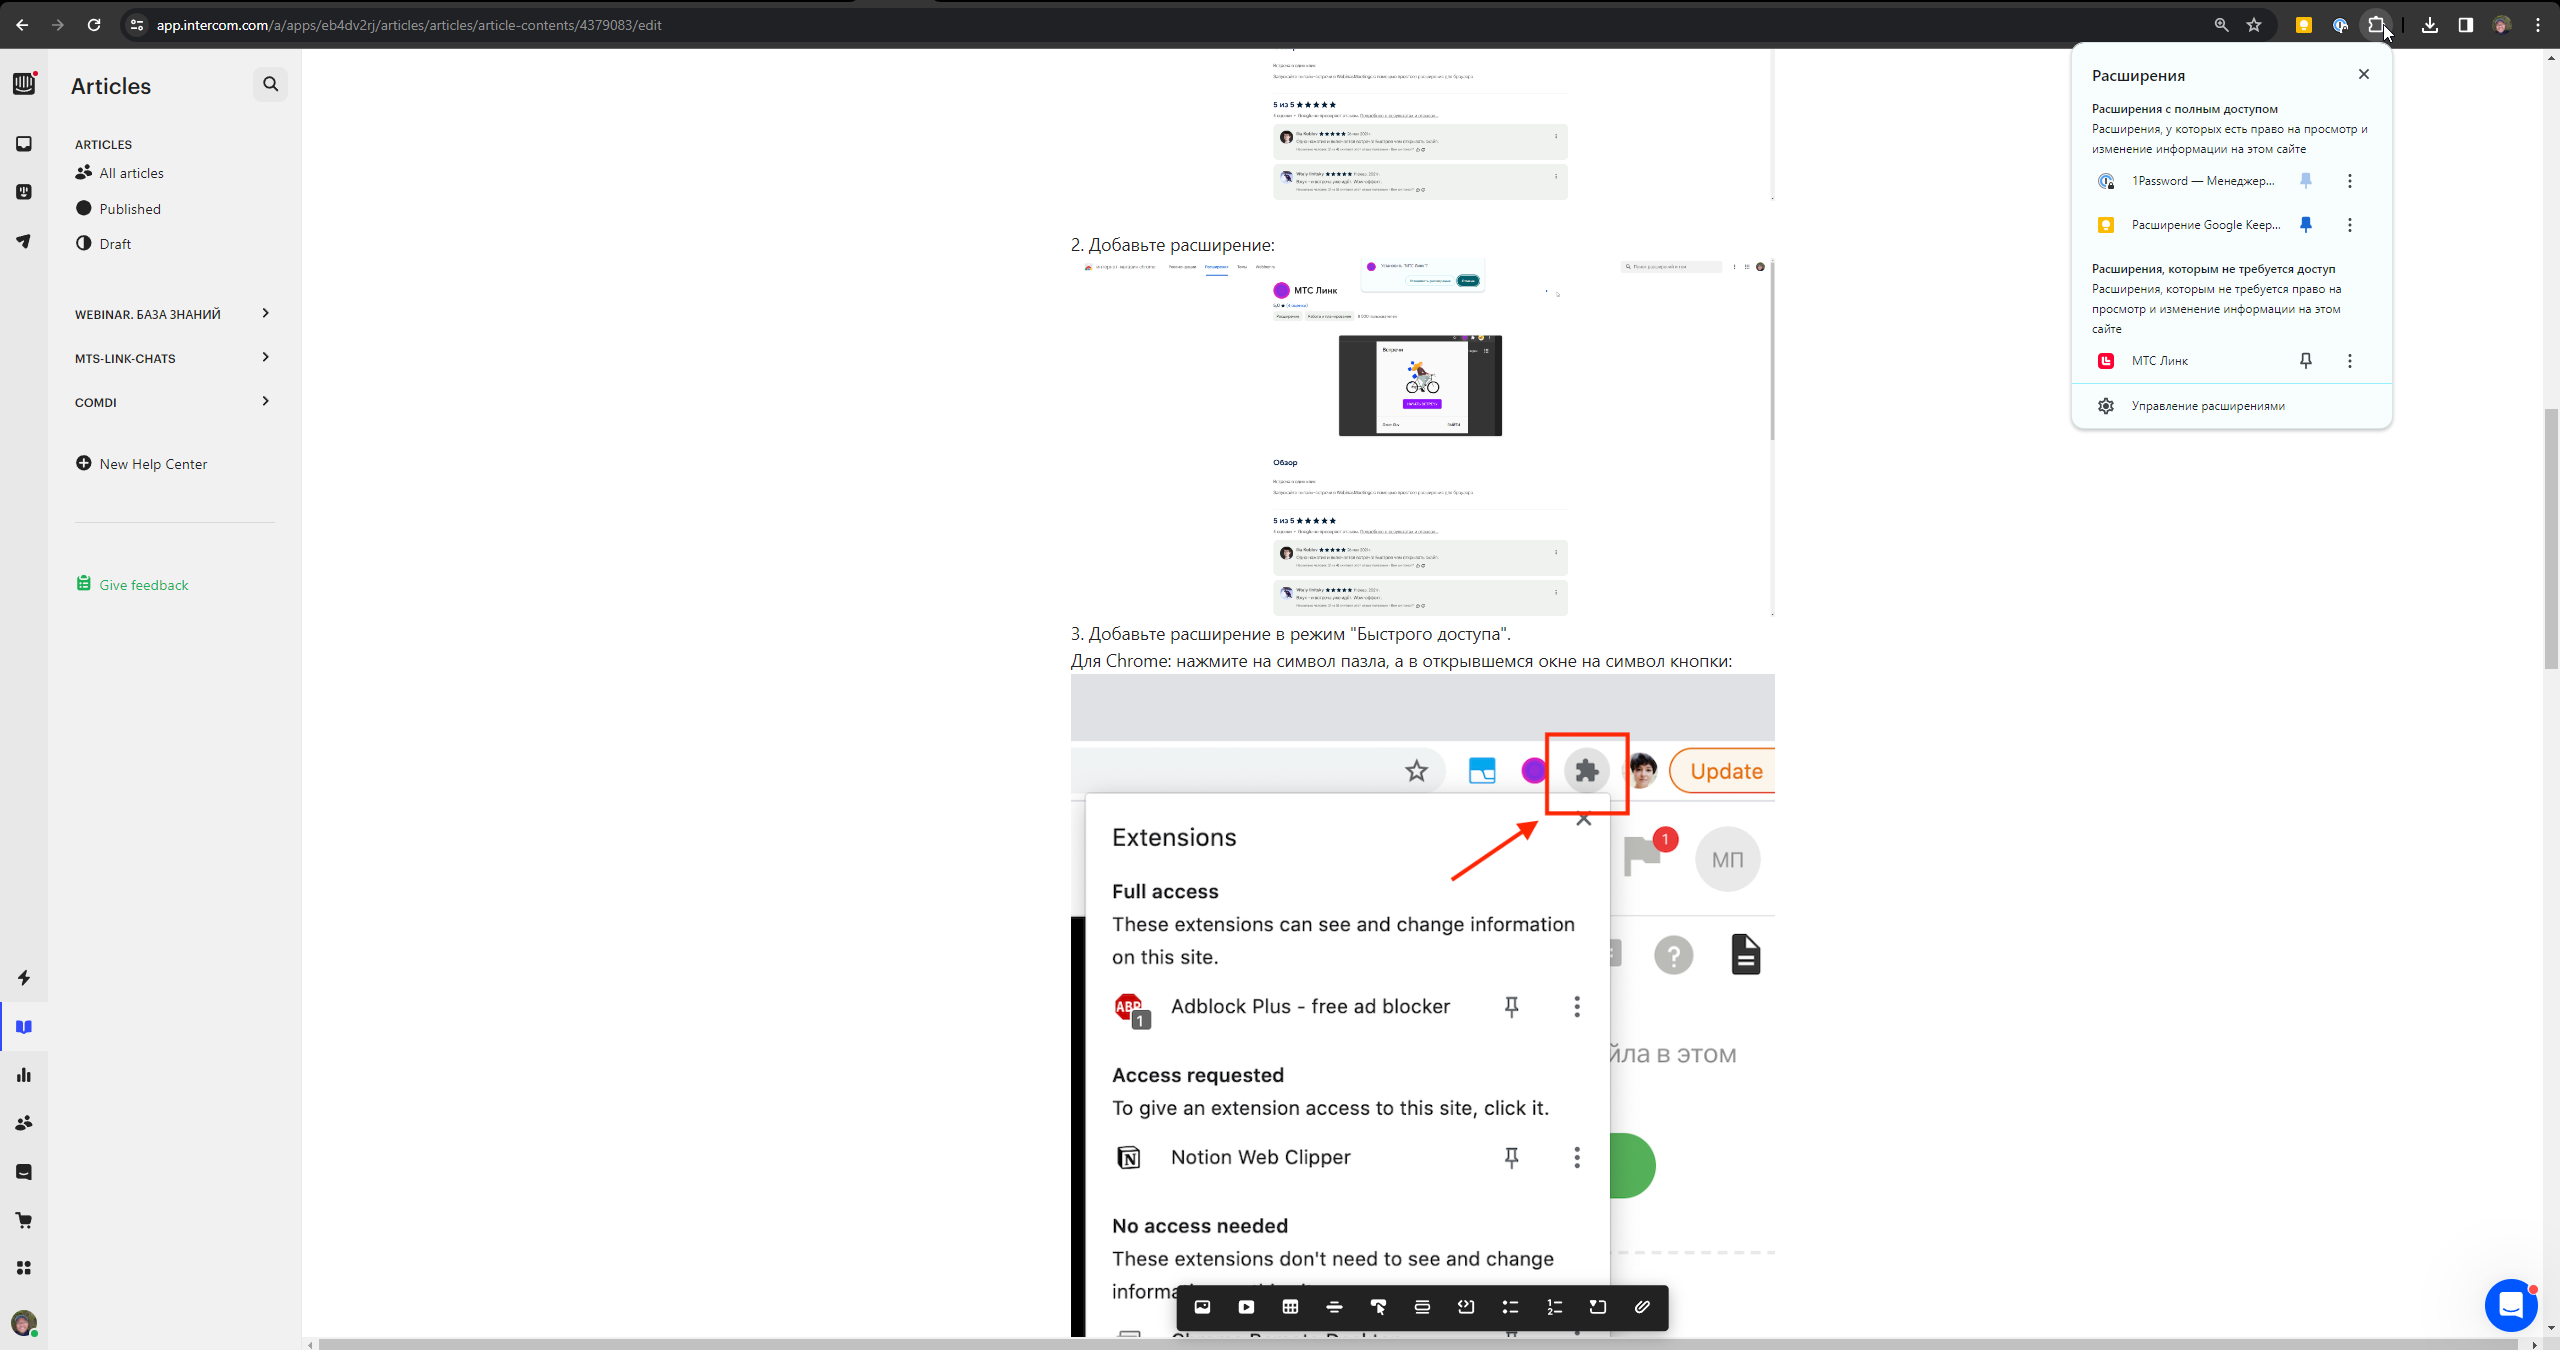The height and width of the screenshot is (1350, 2560).
Task: Open the Reports bar chart icon
Action: [24, 1075]
